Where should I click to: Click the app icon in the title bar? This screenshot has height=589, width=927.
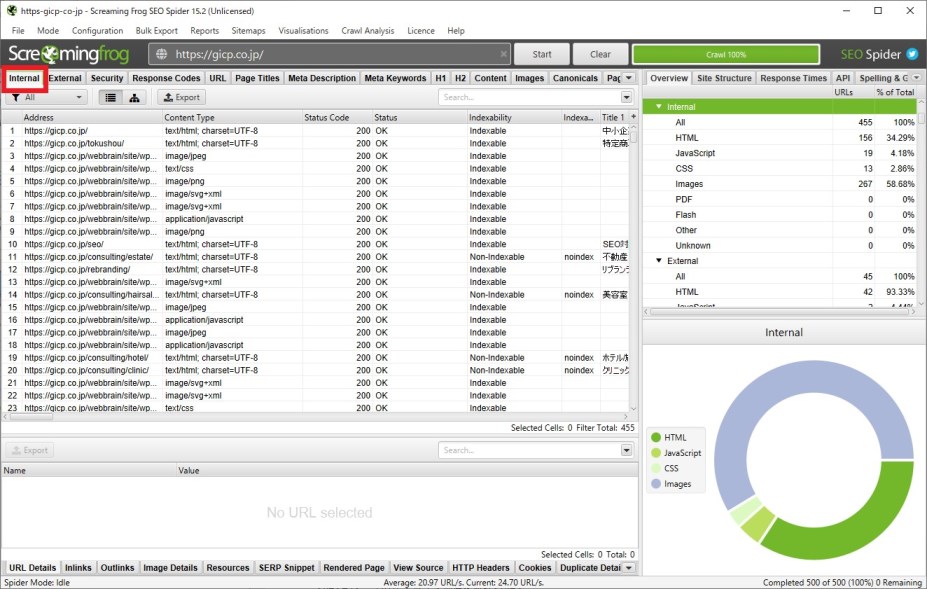point(11,11)
